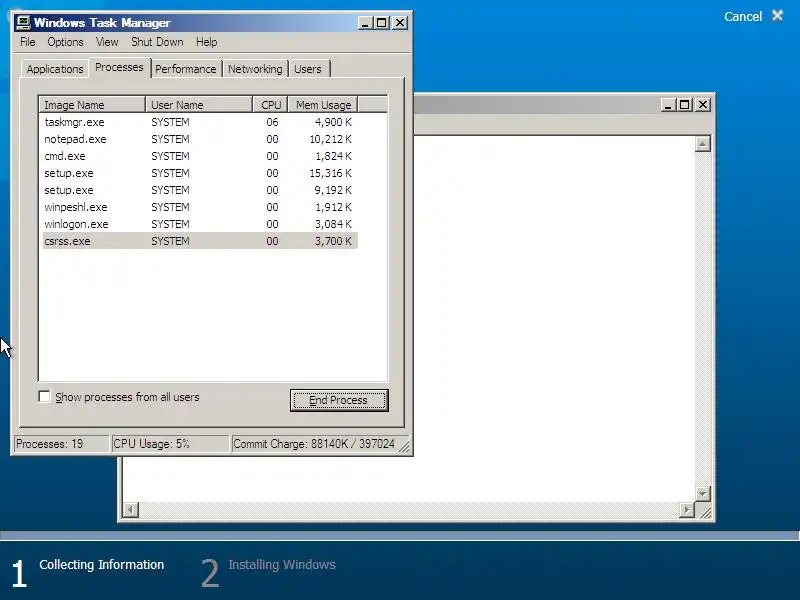This screenshot has width=800, height=600.
Task: Sort by the Image Name column header
Action: [x=92, y=105]
